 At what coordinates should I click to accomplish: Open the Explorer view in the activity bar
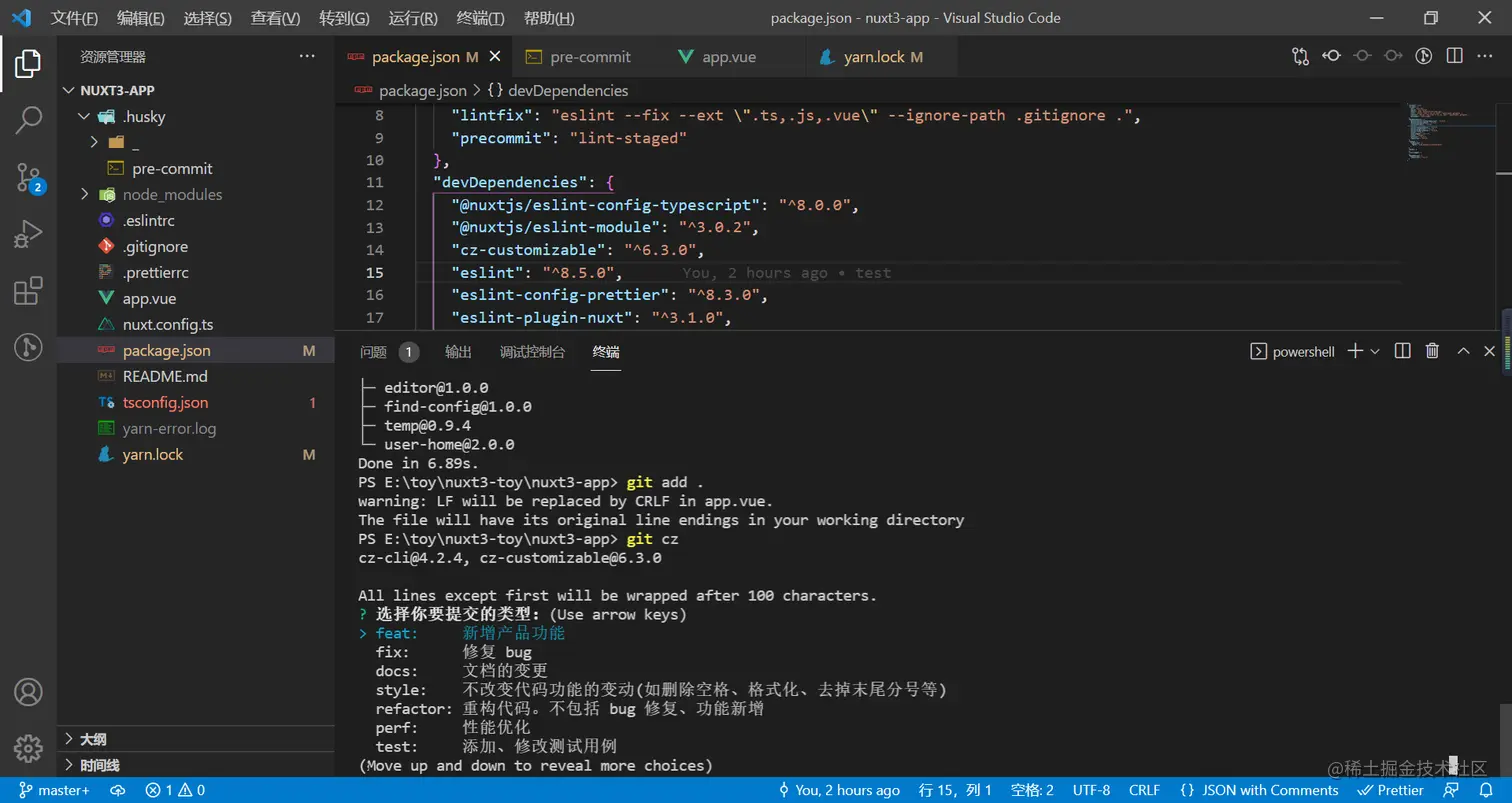coord(28,64)
